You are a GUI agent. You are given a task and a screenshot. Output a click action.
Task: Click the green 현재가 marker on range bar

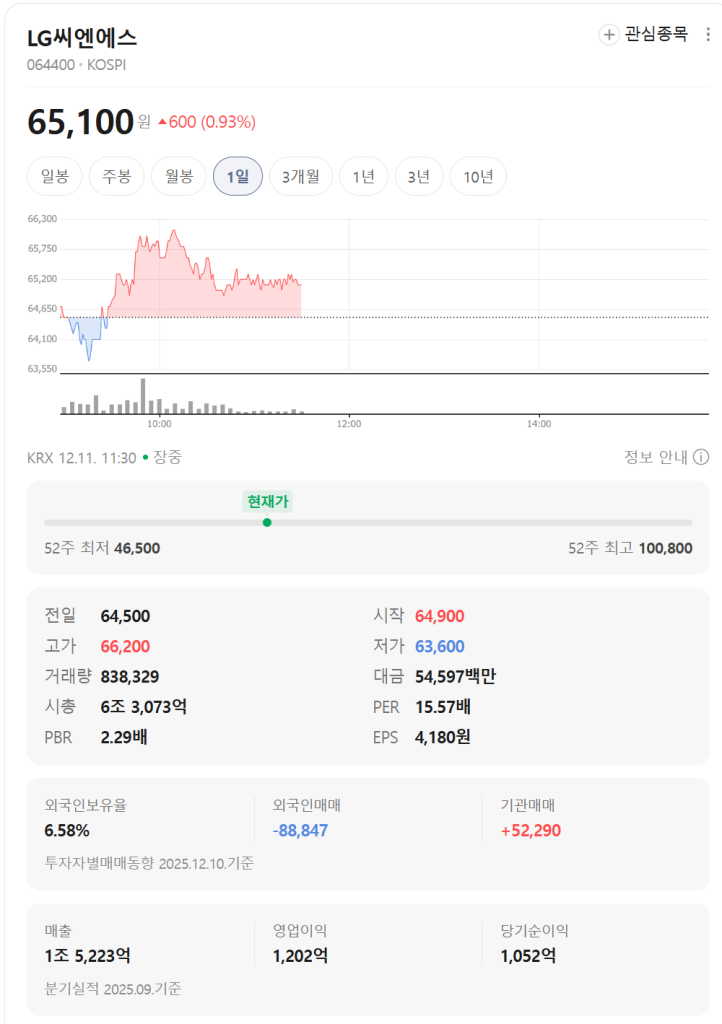(x=267, y=522)
